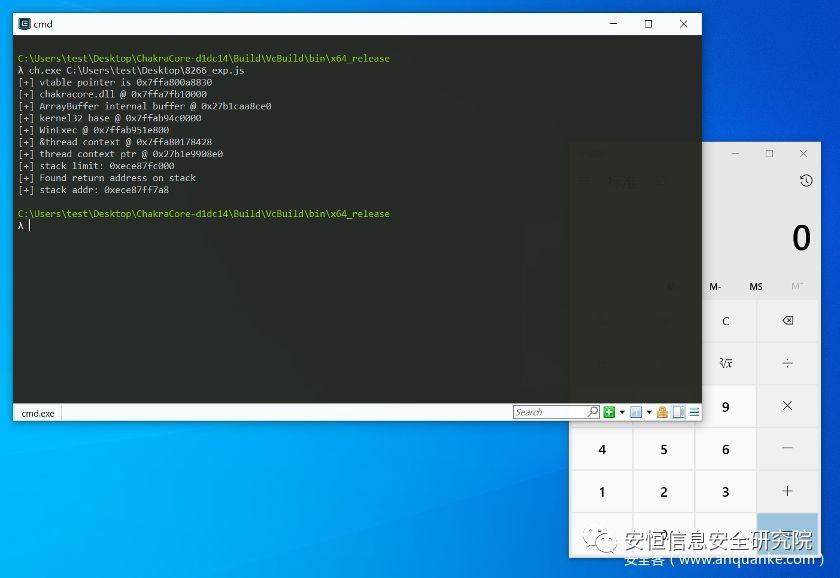This screenshot has height=578, width=840.
Task: Click the square root button
Action: 725,363
